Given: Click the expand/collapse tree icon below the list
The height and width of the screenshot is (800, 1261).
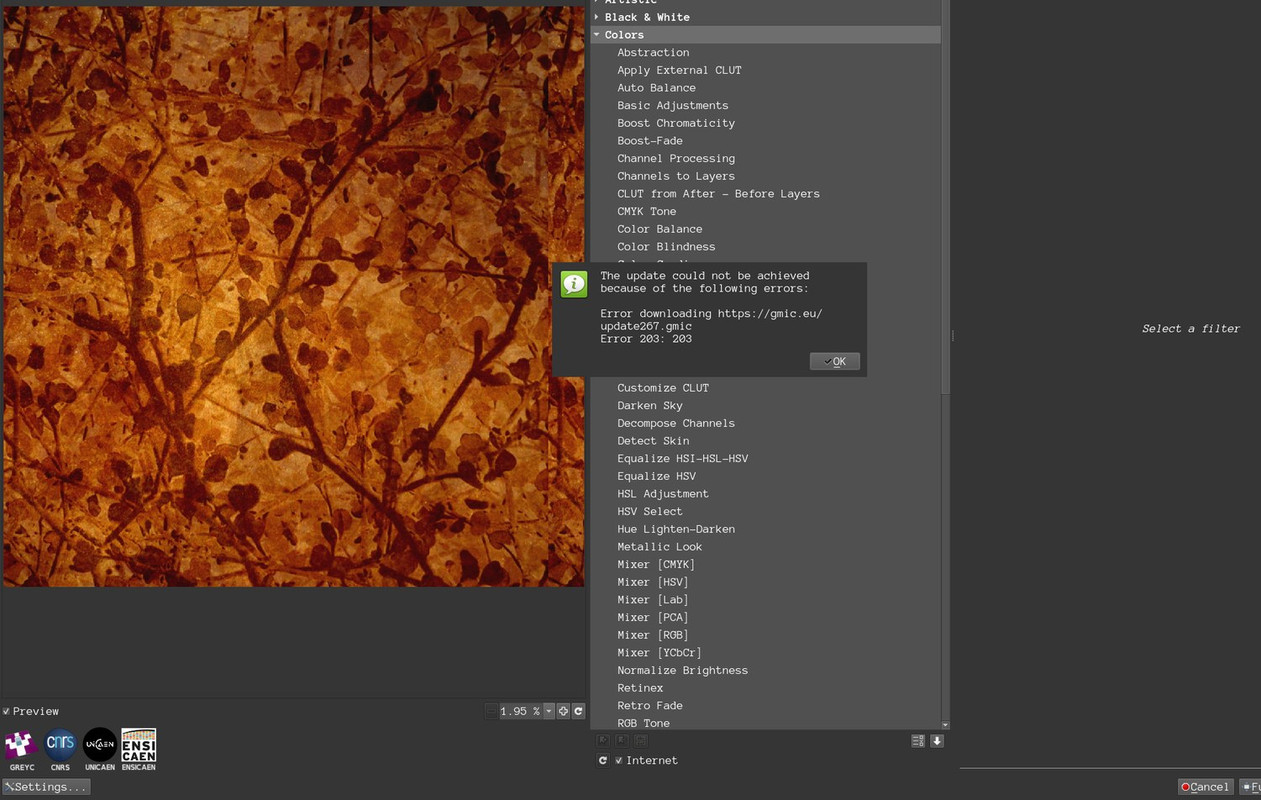Looking at the screenshot, I should pos(918,741).
